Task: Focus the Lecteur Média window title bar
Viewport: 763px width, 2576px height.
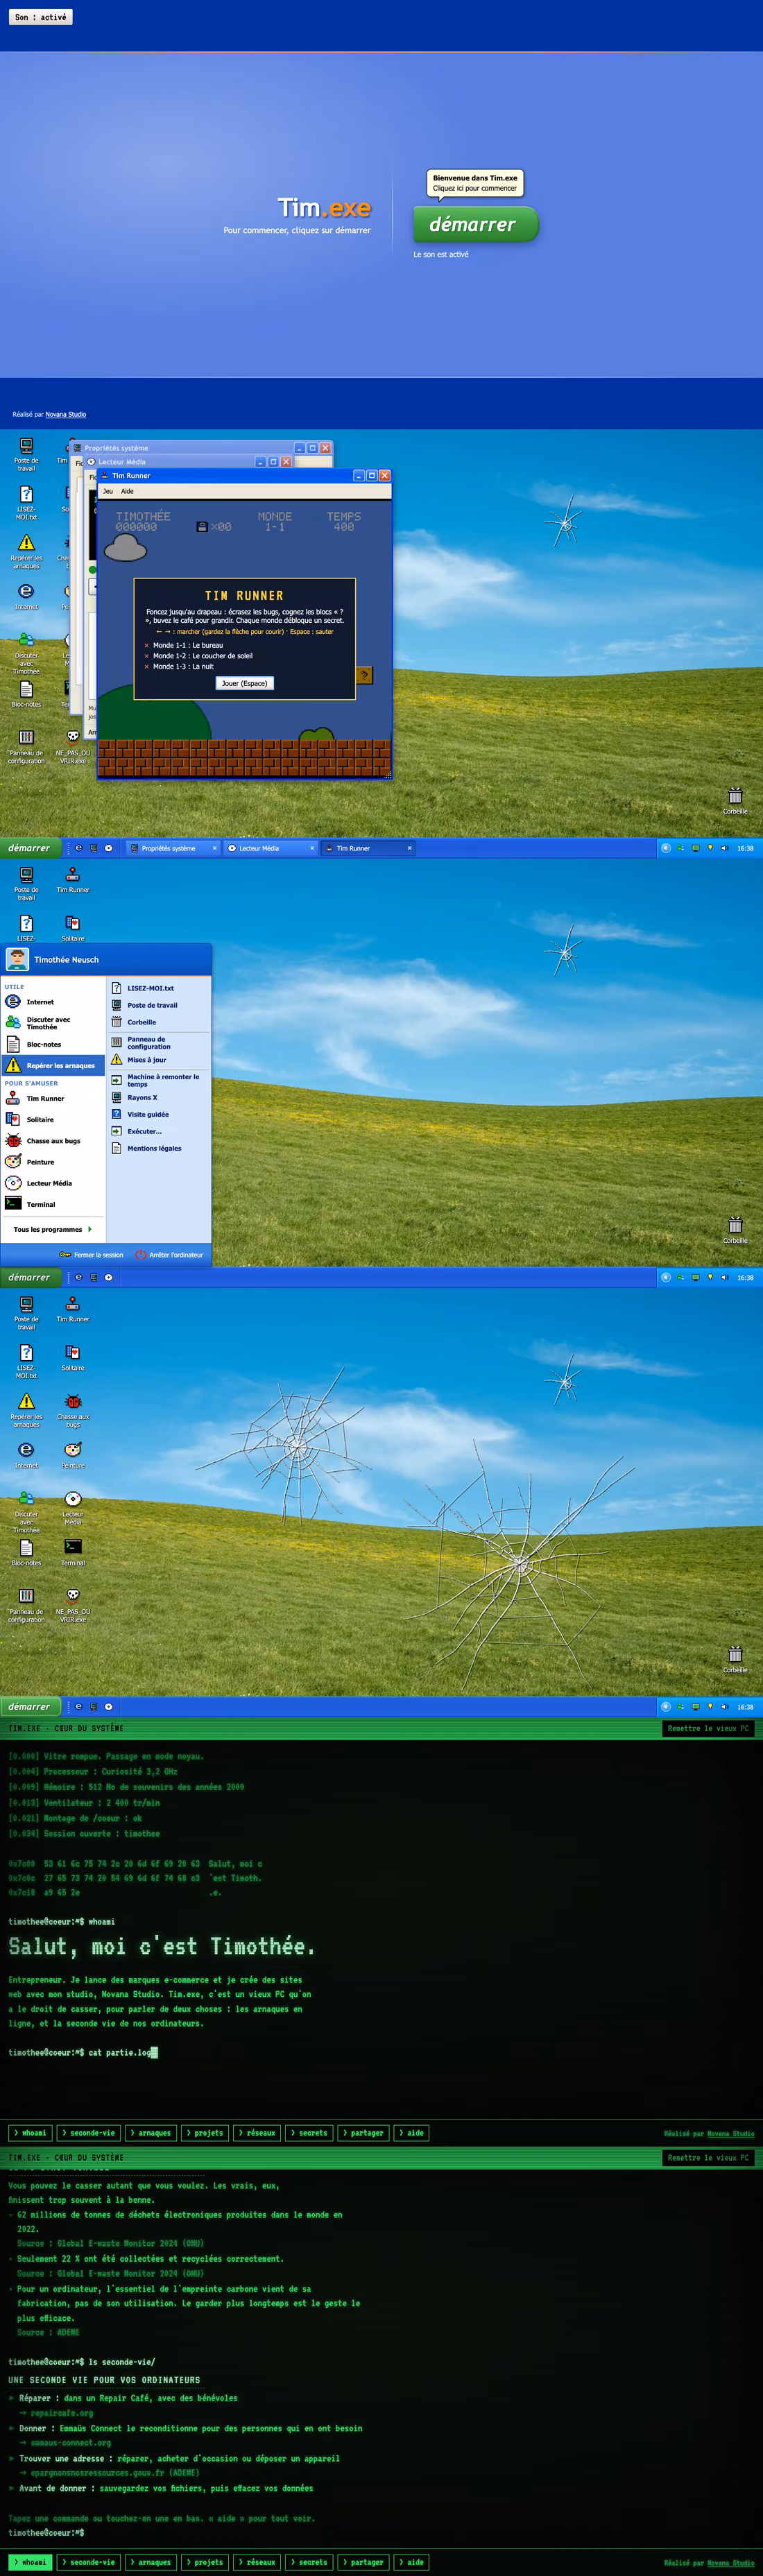Action: pos(170,462)
